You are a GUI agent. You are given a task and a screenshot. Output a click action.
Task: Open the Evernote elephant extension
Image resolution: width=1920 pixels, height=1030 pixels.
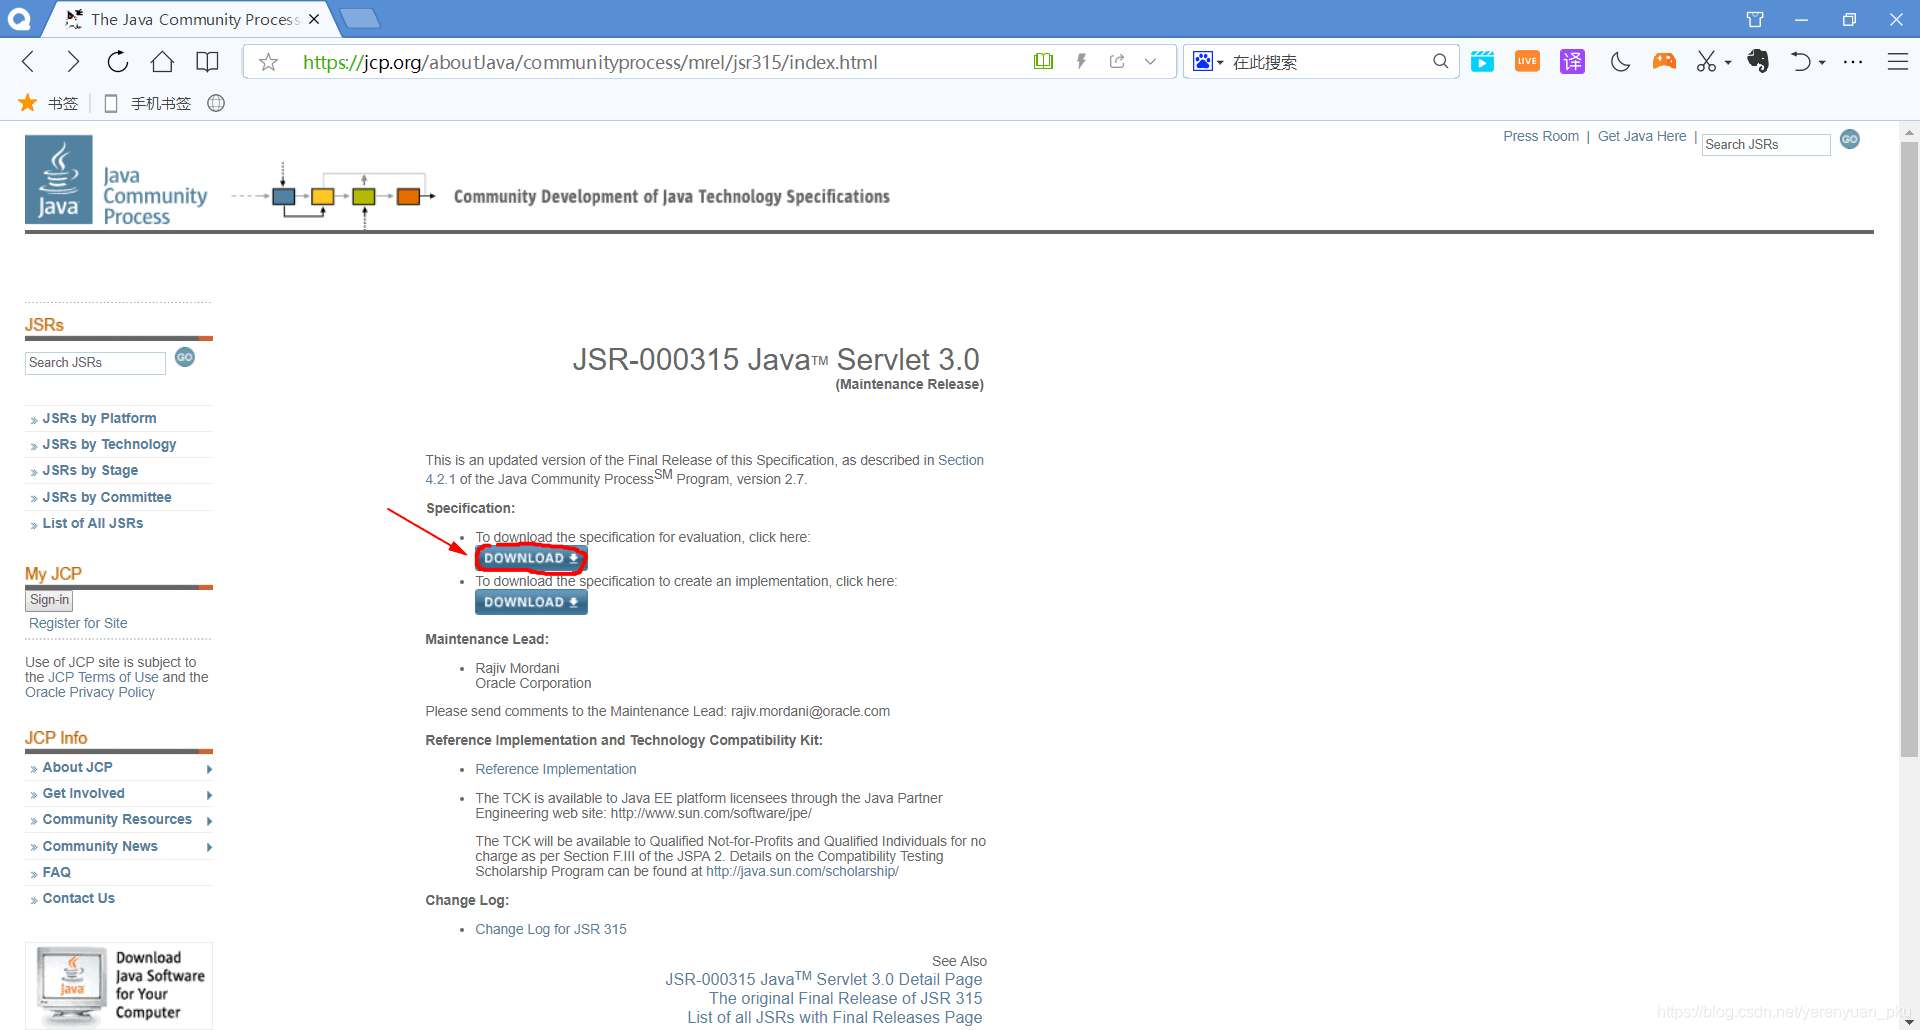coord(1758,62)
